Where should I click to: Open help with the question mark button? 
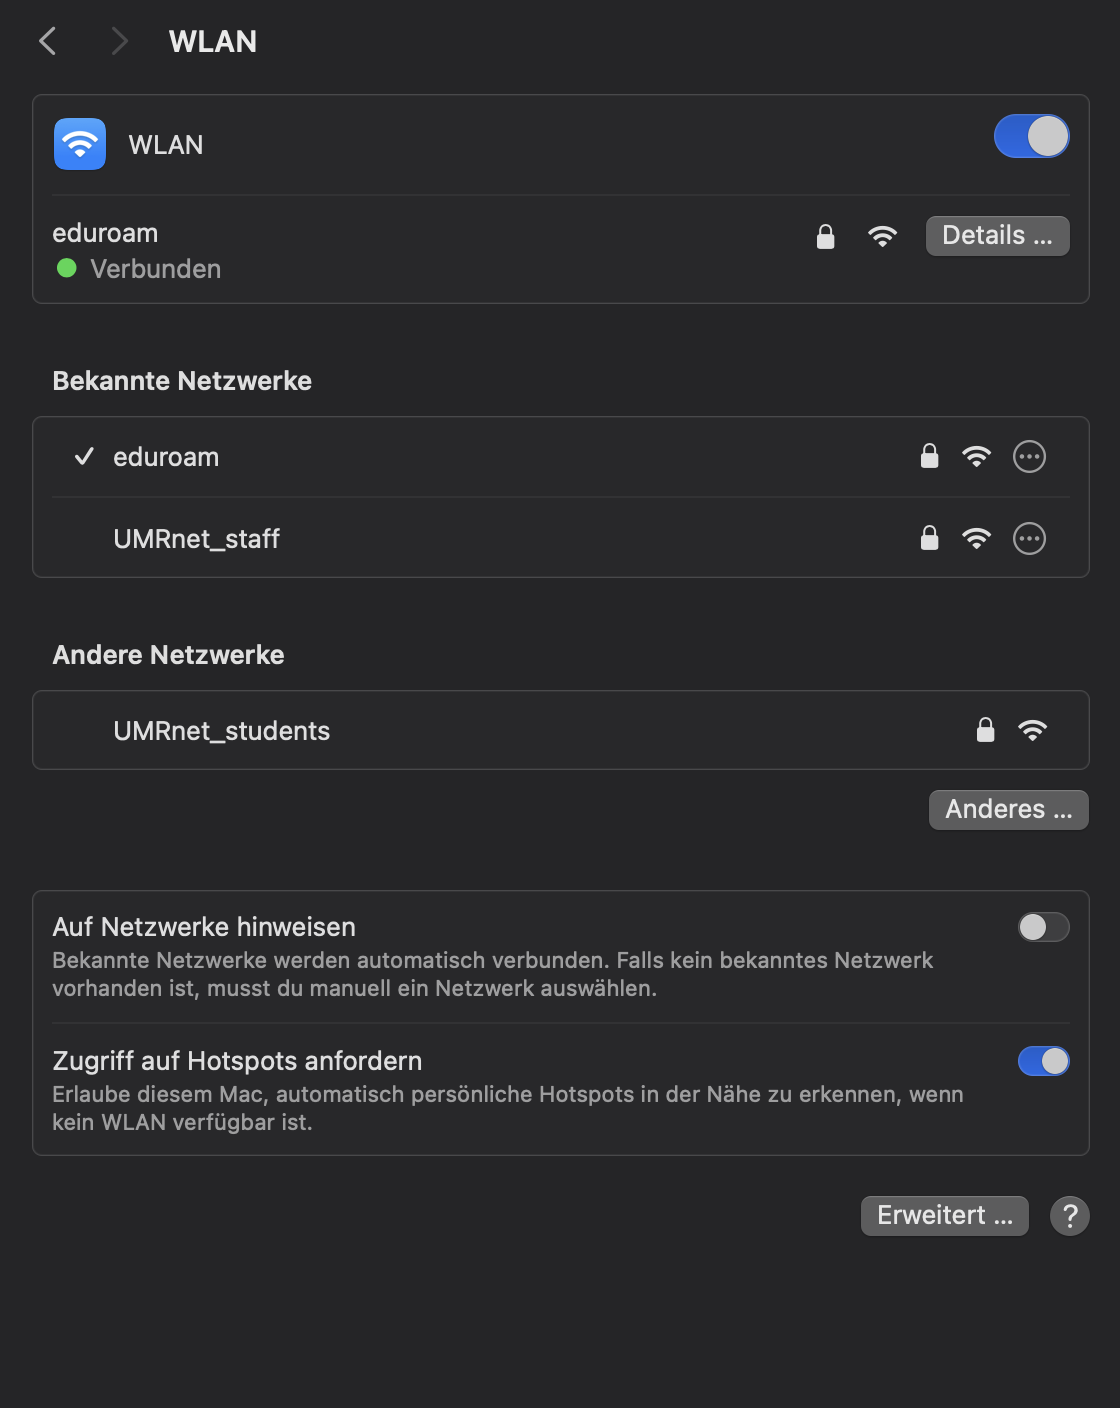point(1069,1216)
